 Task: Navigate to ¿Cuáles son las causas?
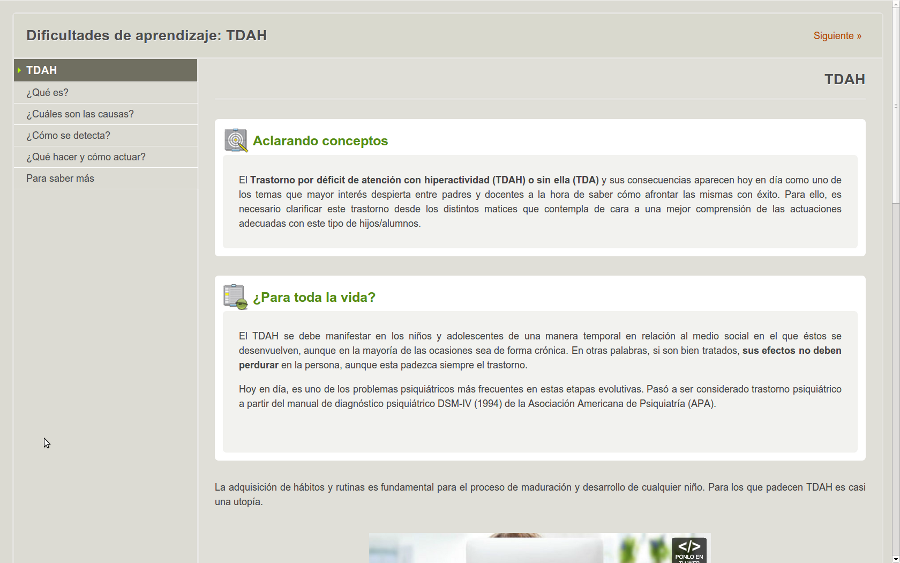click(80, 114)
